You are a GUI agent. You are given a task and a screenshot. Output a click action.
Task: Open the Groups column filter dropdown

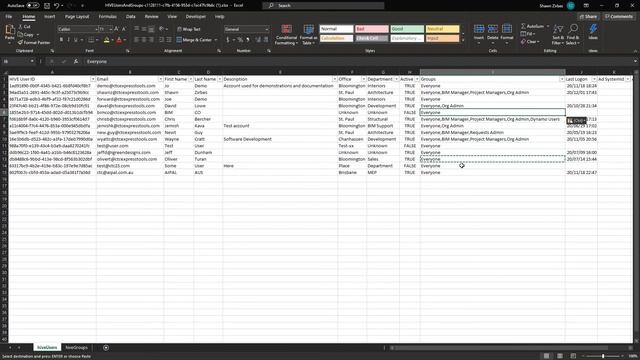click(562, 79)
